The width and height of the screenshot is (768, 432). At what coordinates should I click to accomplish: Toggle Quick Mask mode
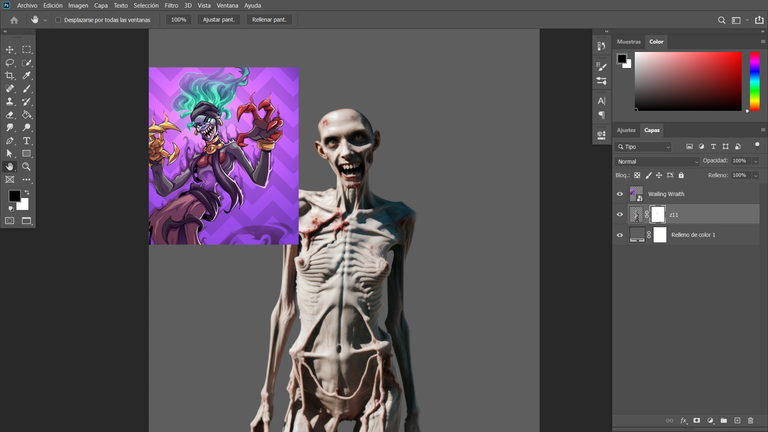point(9,221)
